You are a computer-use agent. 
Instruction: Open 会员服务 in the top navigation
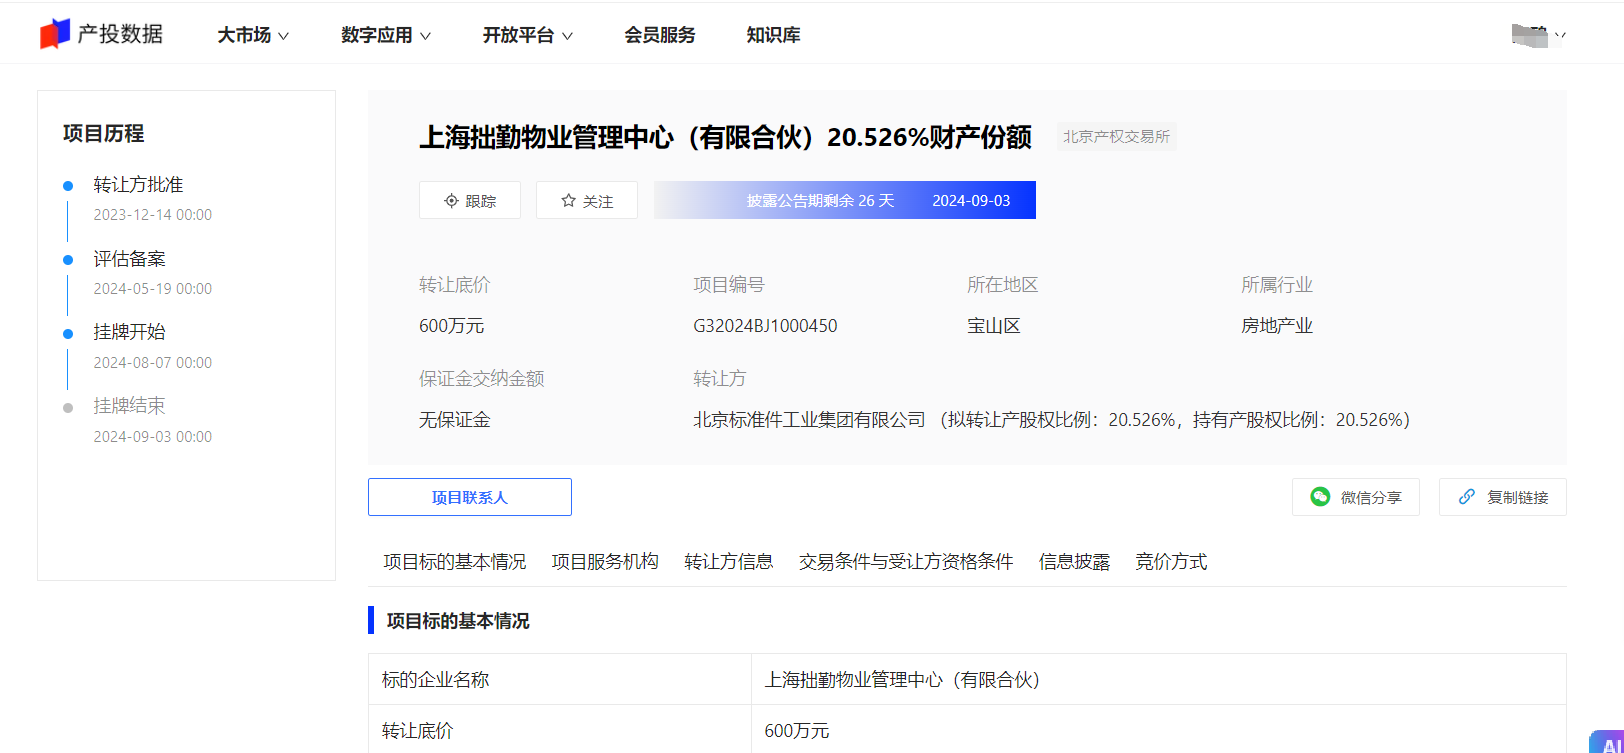(x=660, y=35)
